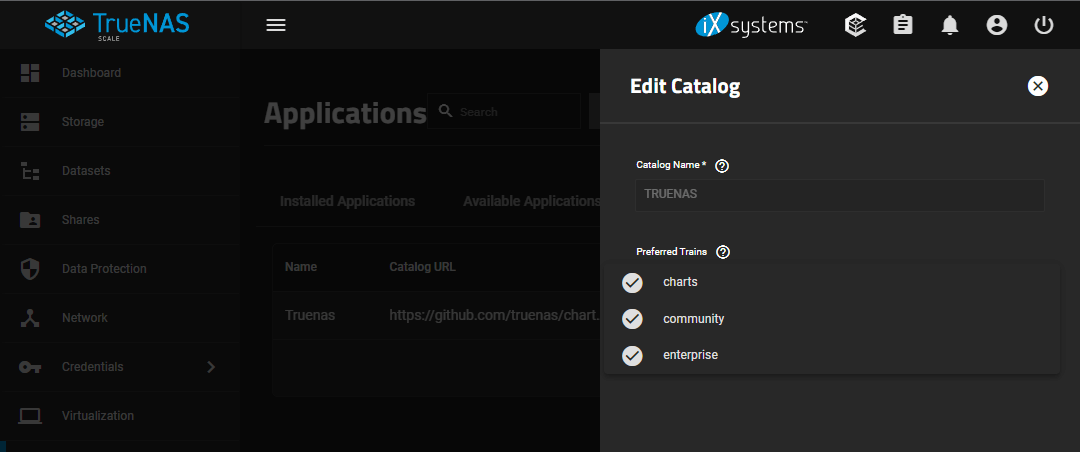The height and width of the screenshot is (452, 1080).
Task: Uncheck the community train option
Action: [632, 319]
